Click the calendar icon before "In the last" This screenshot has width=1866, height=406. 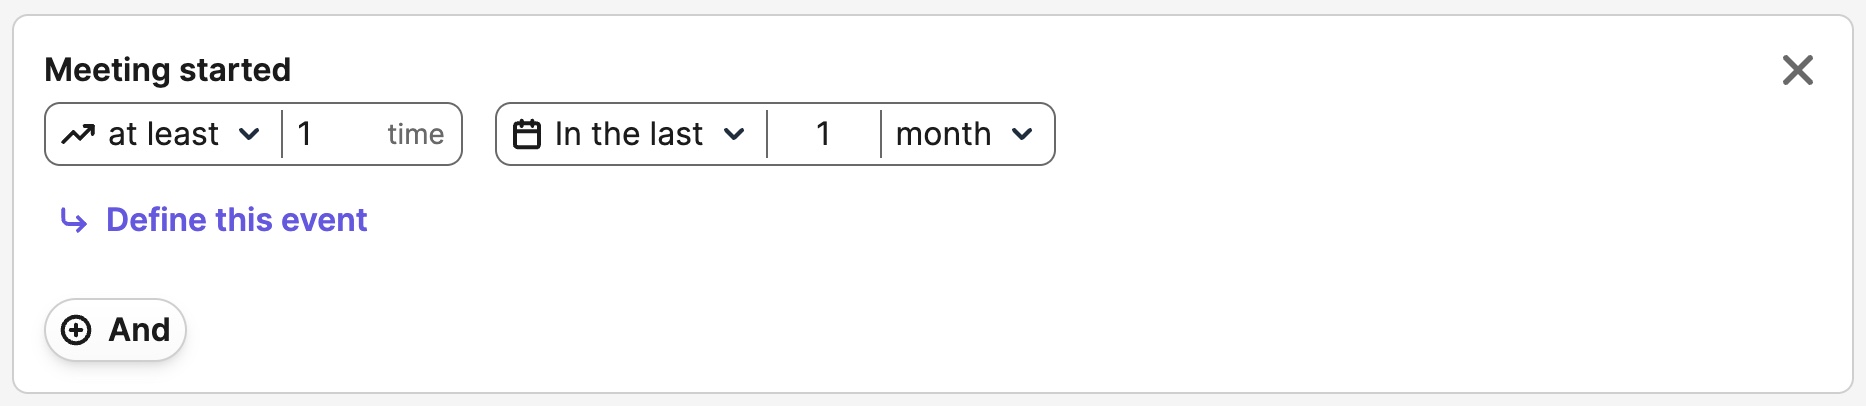[x=527, y=134]
